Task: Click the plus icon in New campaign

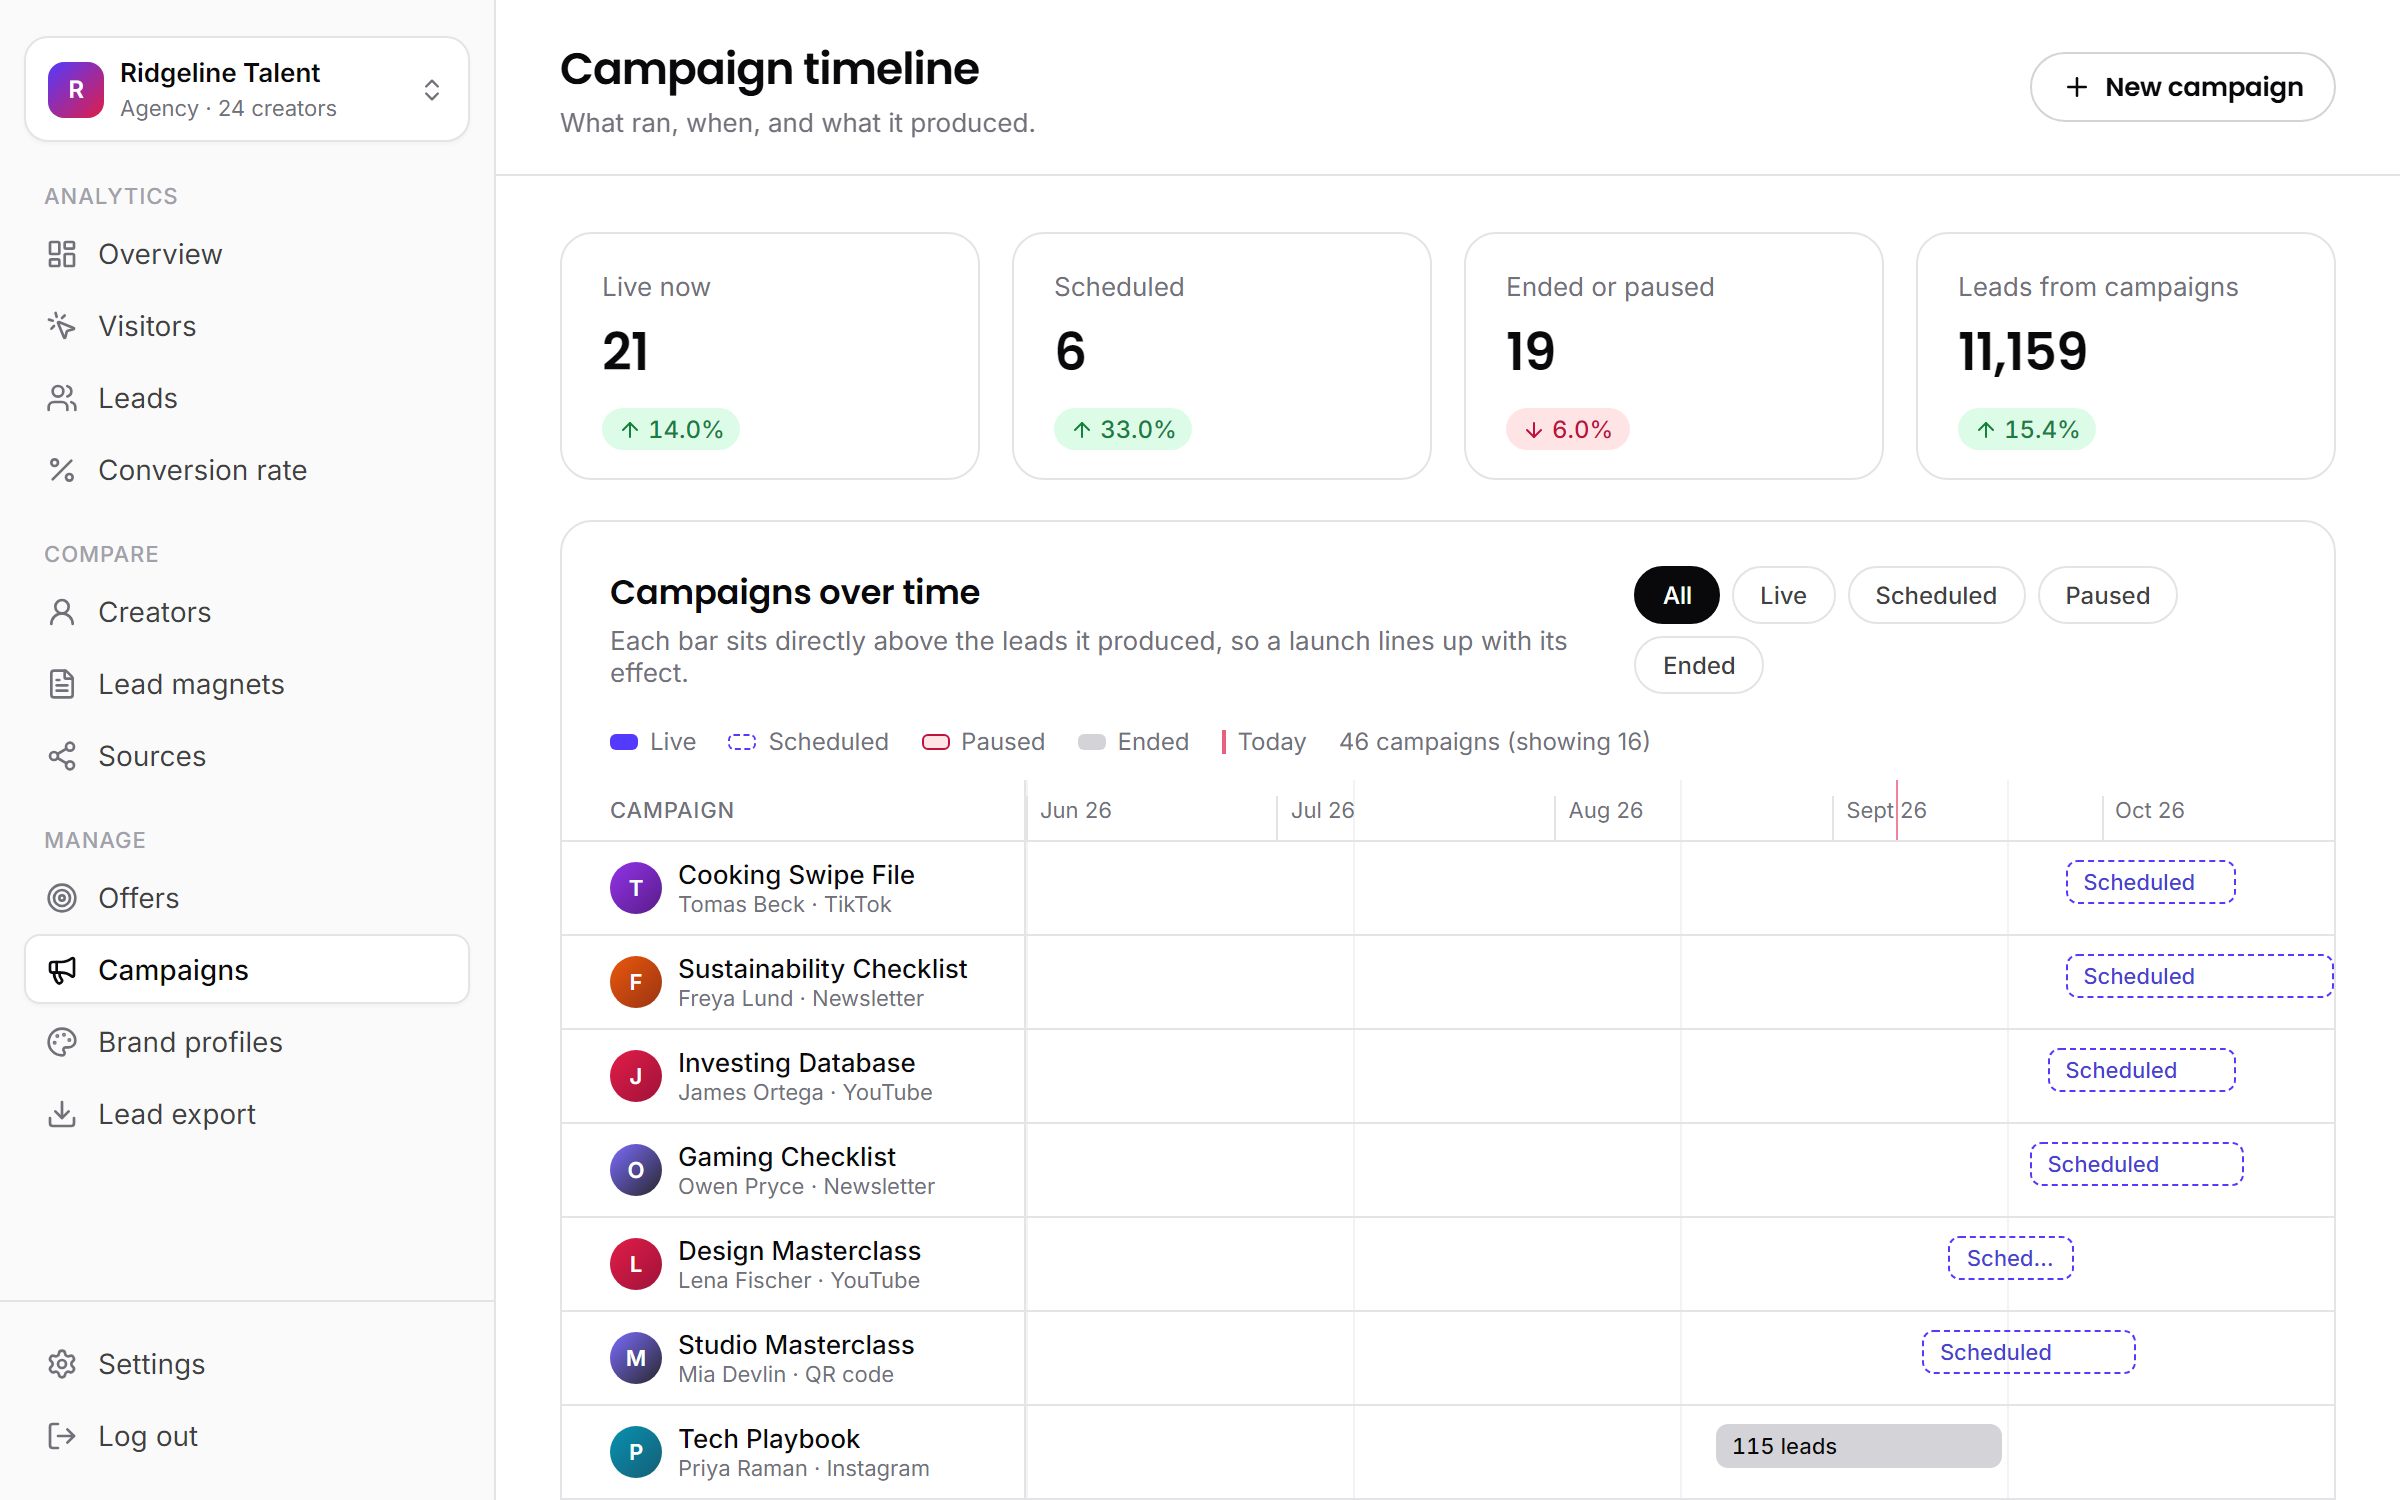Action: point(2077,87)
